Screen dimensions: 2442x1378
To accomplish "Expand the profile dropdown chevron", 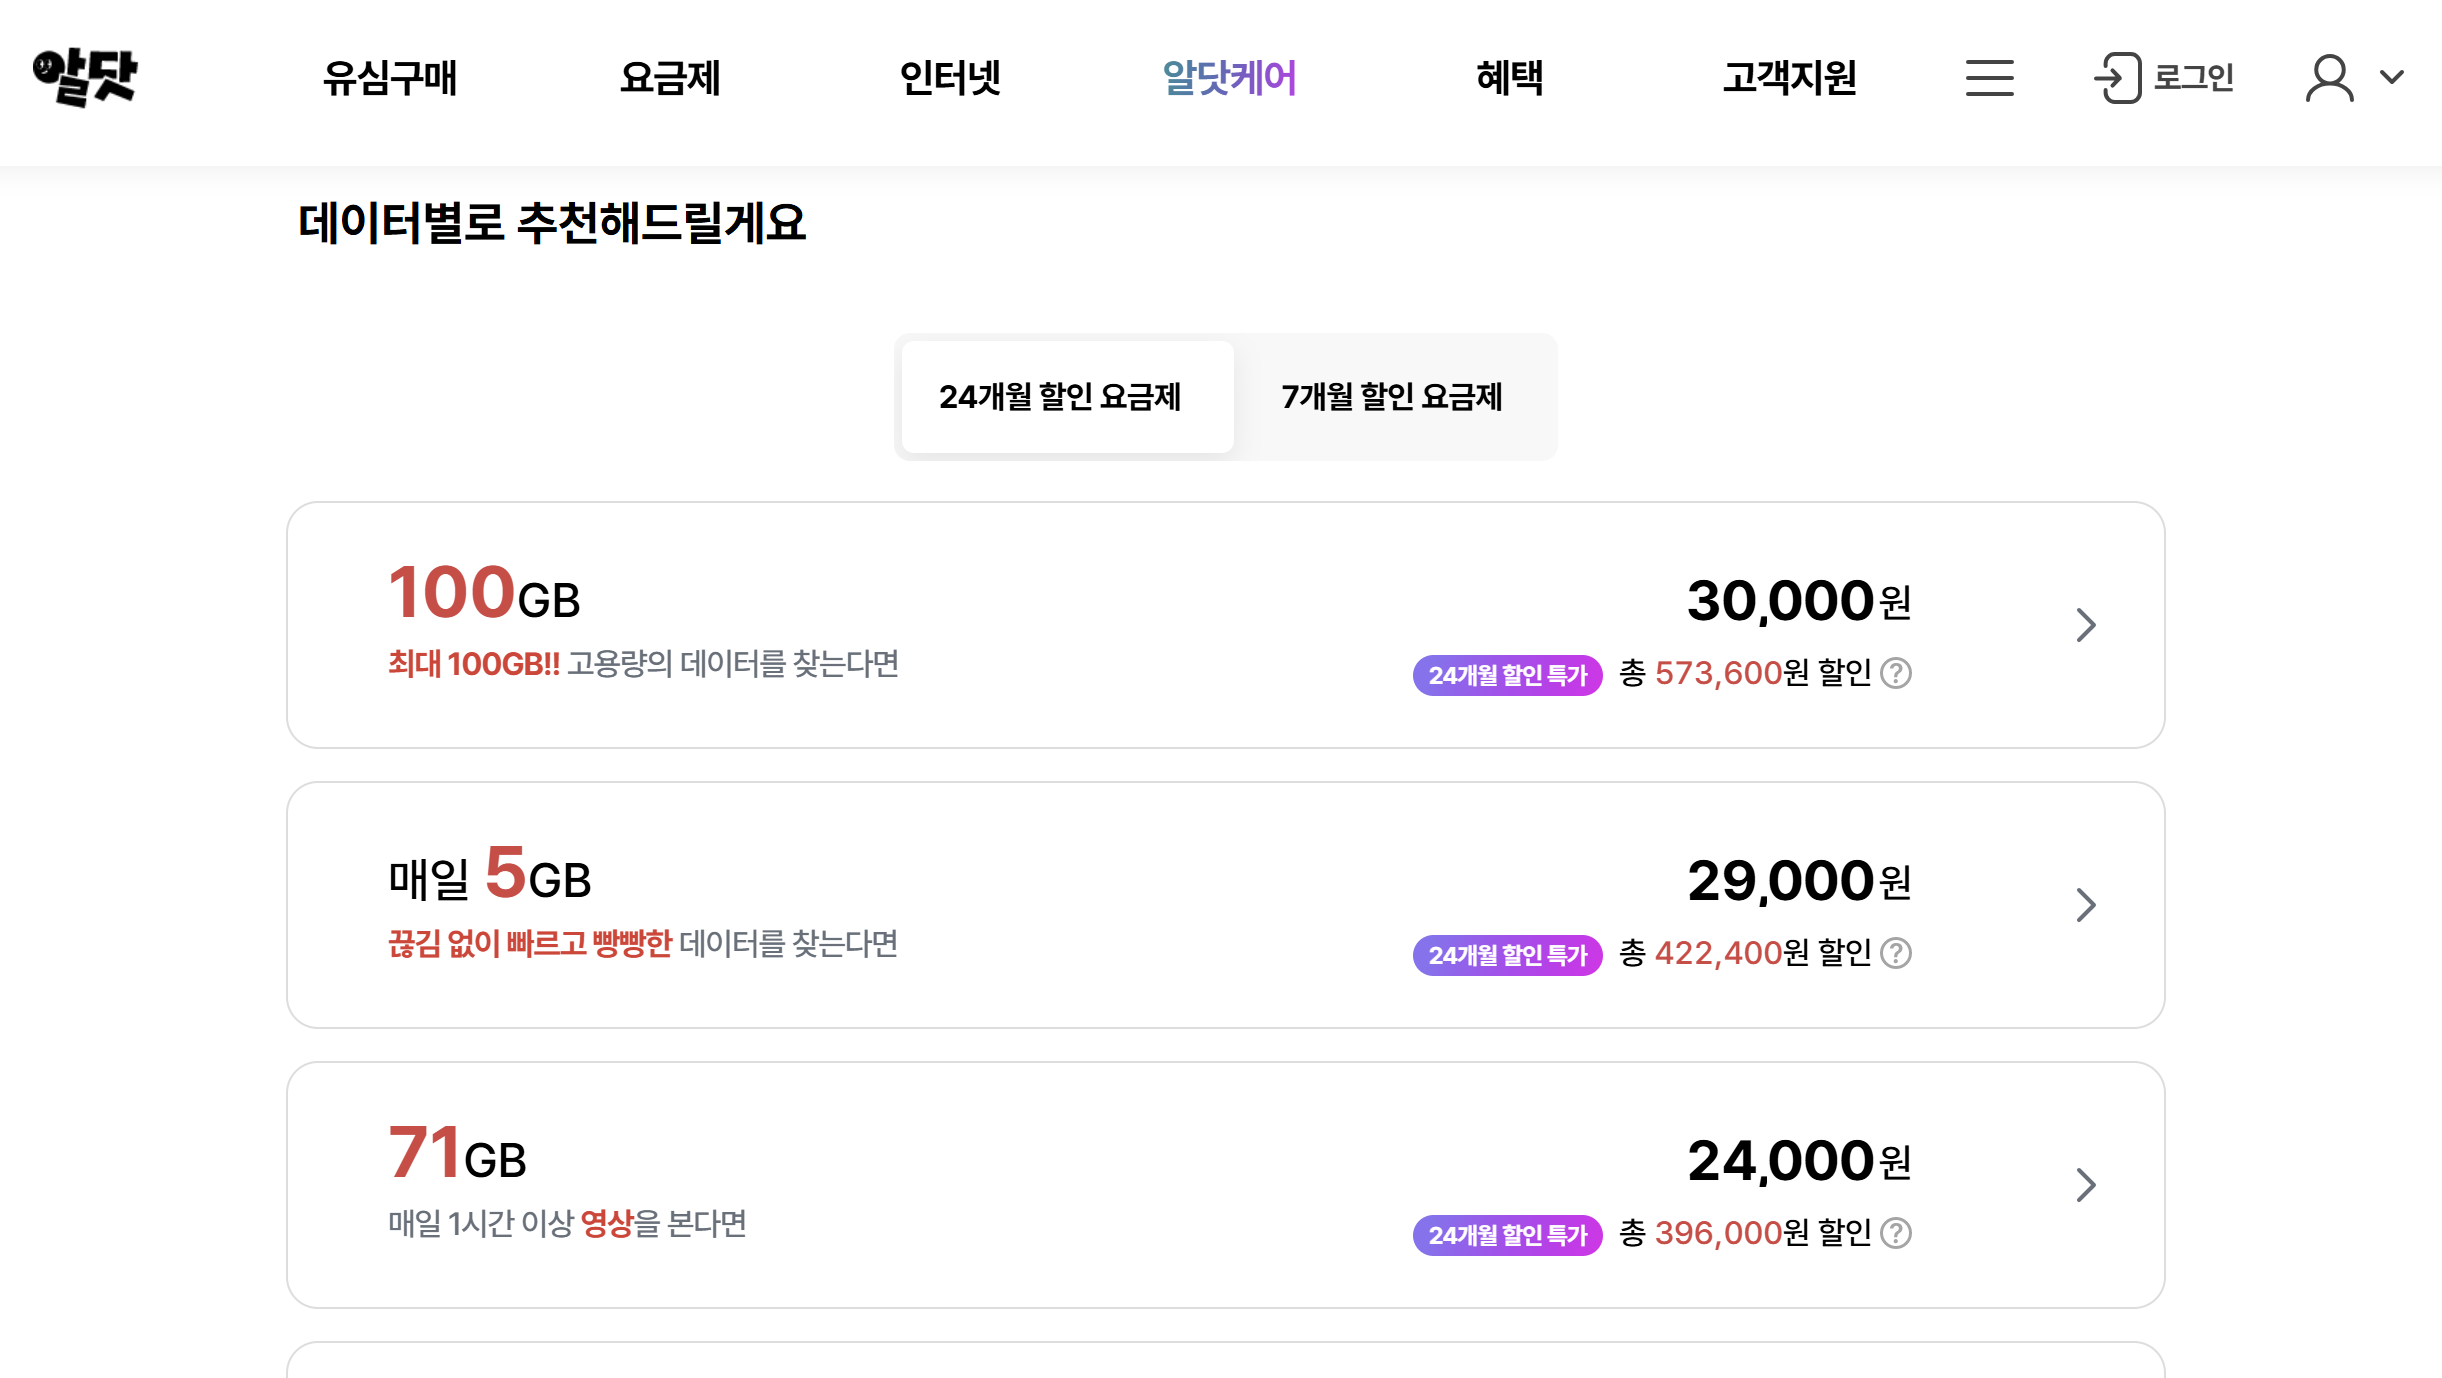I will [x=2392, y=77].
